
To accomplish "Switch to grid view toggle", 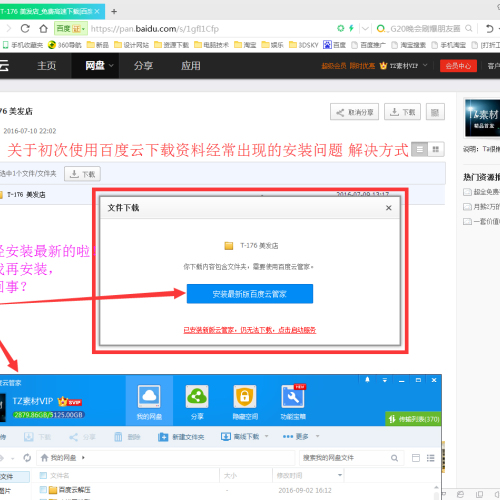I will click(x=436, y=149).
